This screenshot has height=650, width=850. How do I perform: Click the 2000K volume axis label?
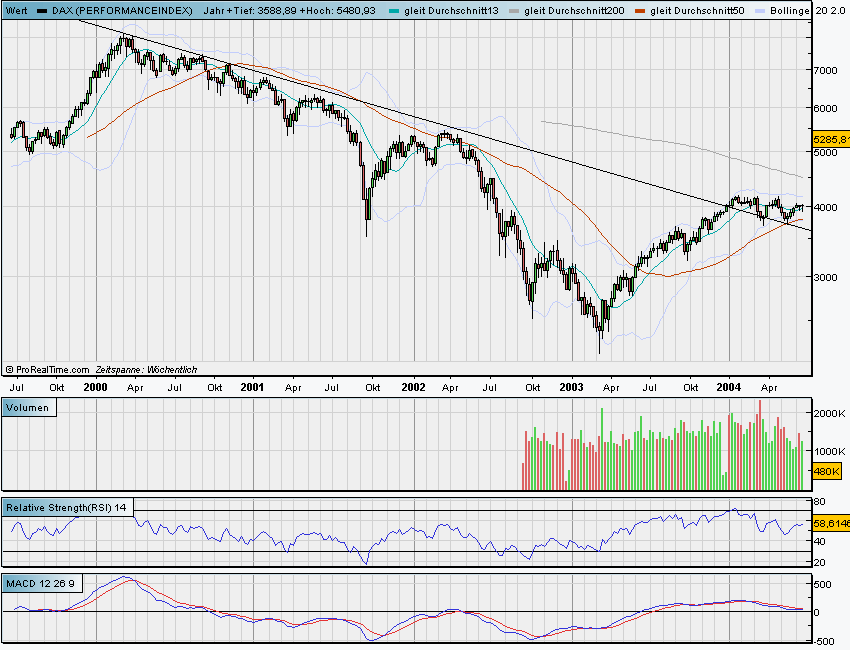point(829,414)
